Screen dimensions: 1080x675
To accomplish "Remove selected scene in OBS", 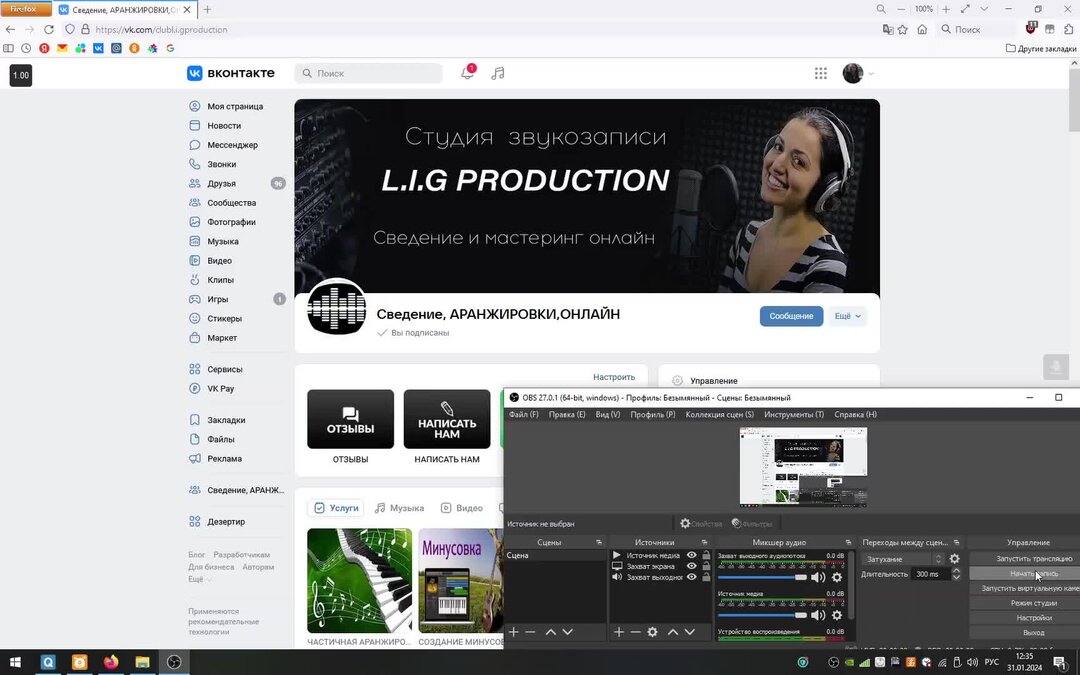I will click(530, 632).
